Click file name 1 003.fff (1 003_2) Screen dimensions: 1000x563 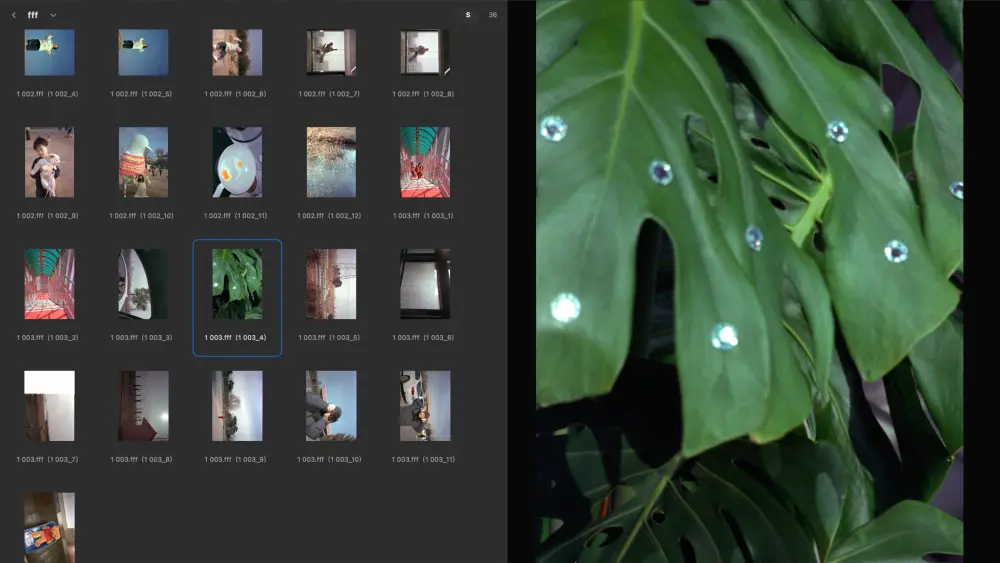tap(47, 337)
